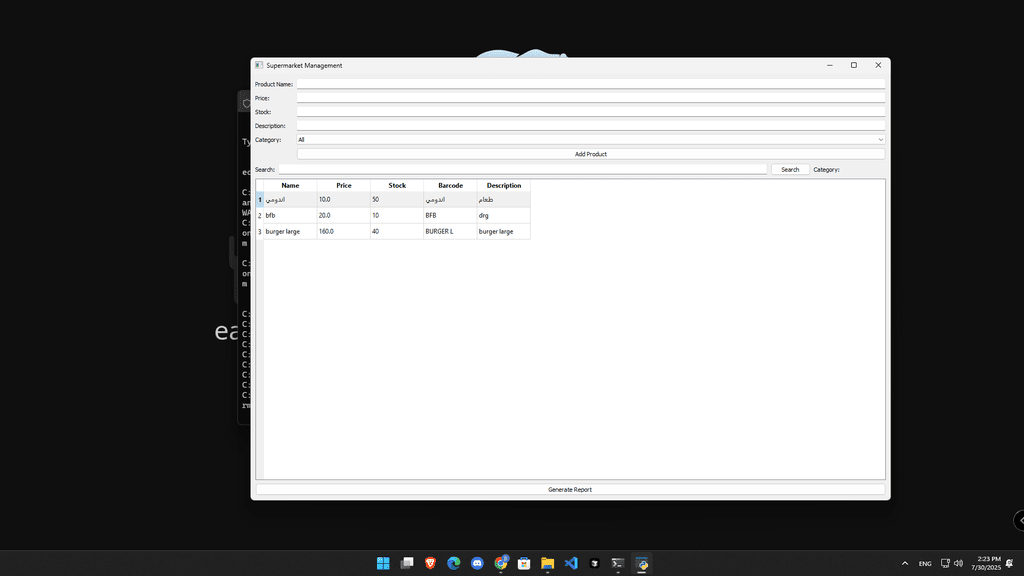
Task: Select the 'burger large' name cell
Action: coord(290,231)
